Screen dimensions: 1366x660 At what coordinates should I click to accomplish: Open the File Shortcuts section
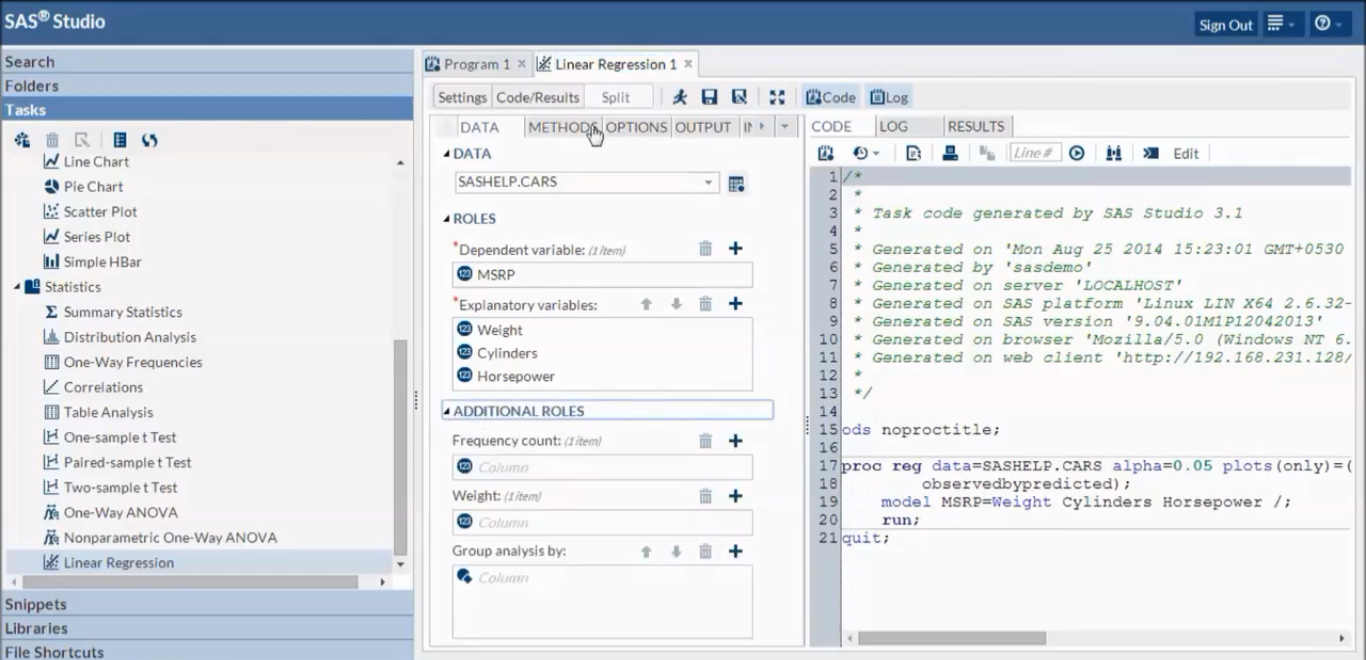pos(206,651)
